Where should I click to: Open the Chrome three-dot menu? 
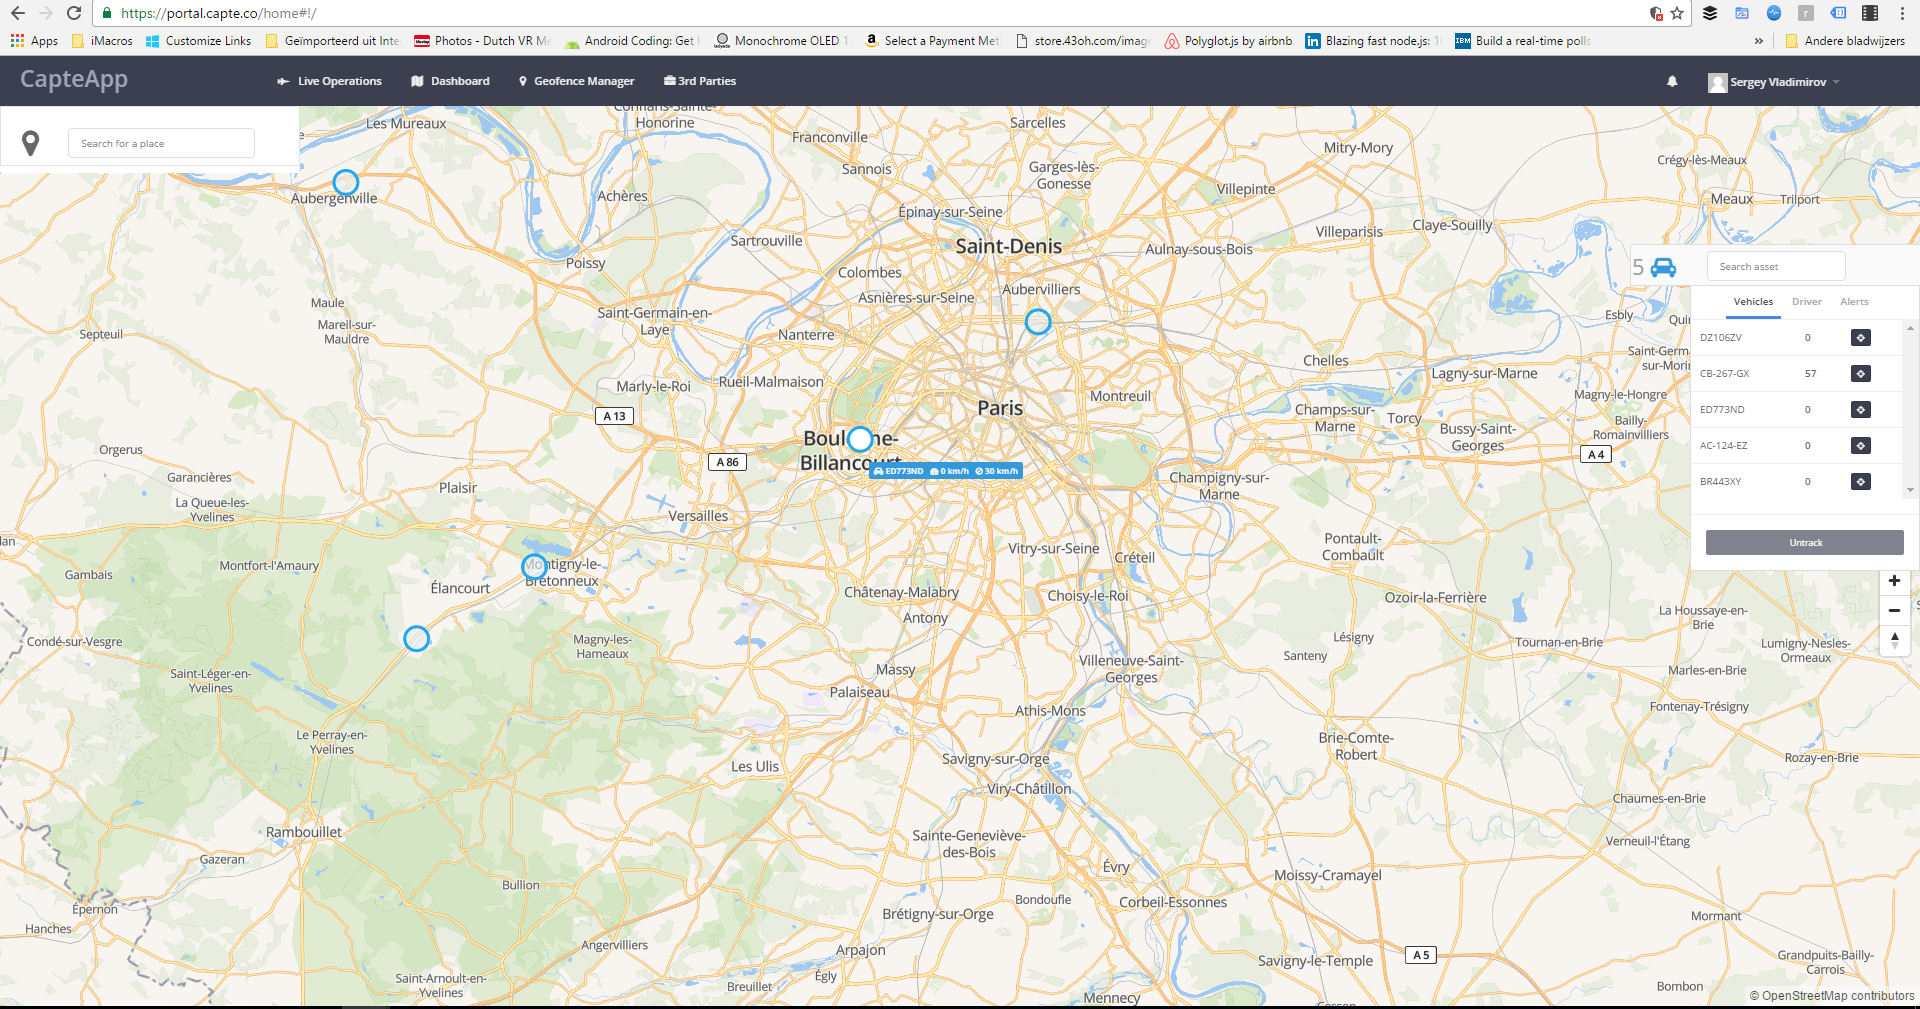[1902, 13]
